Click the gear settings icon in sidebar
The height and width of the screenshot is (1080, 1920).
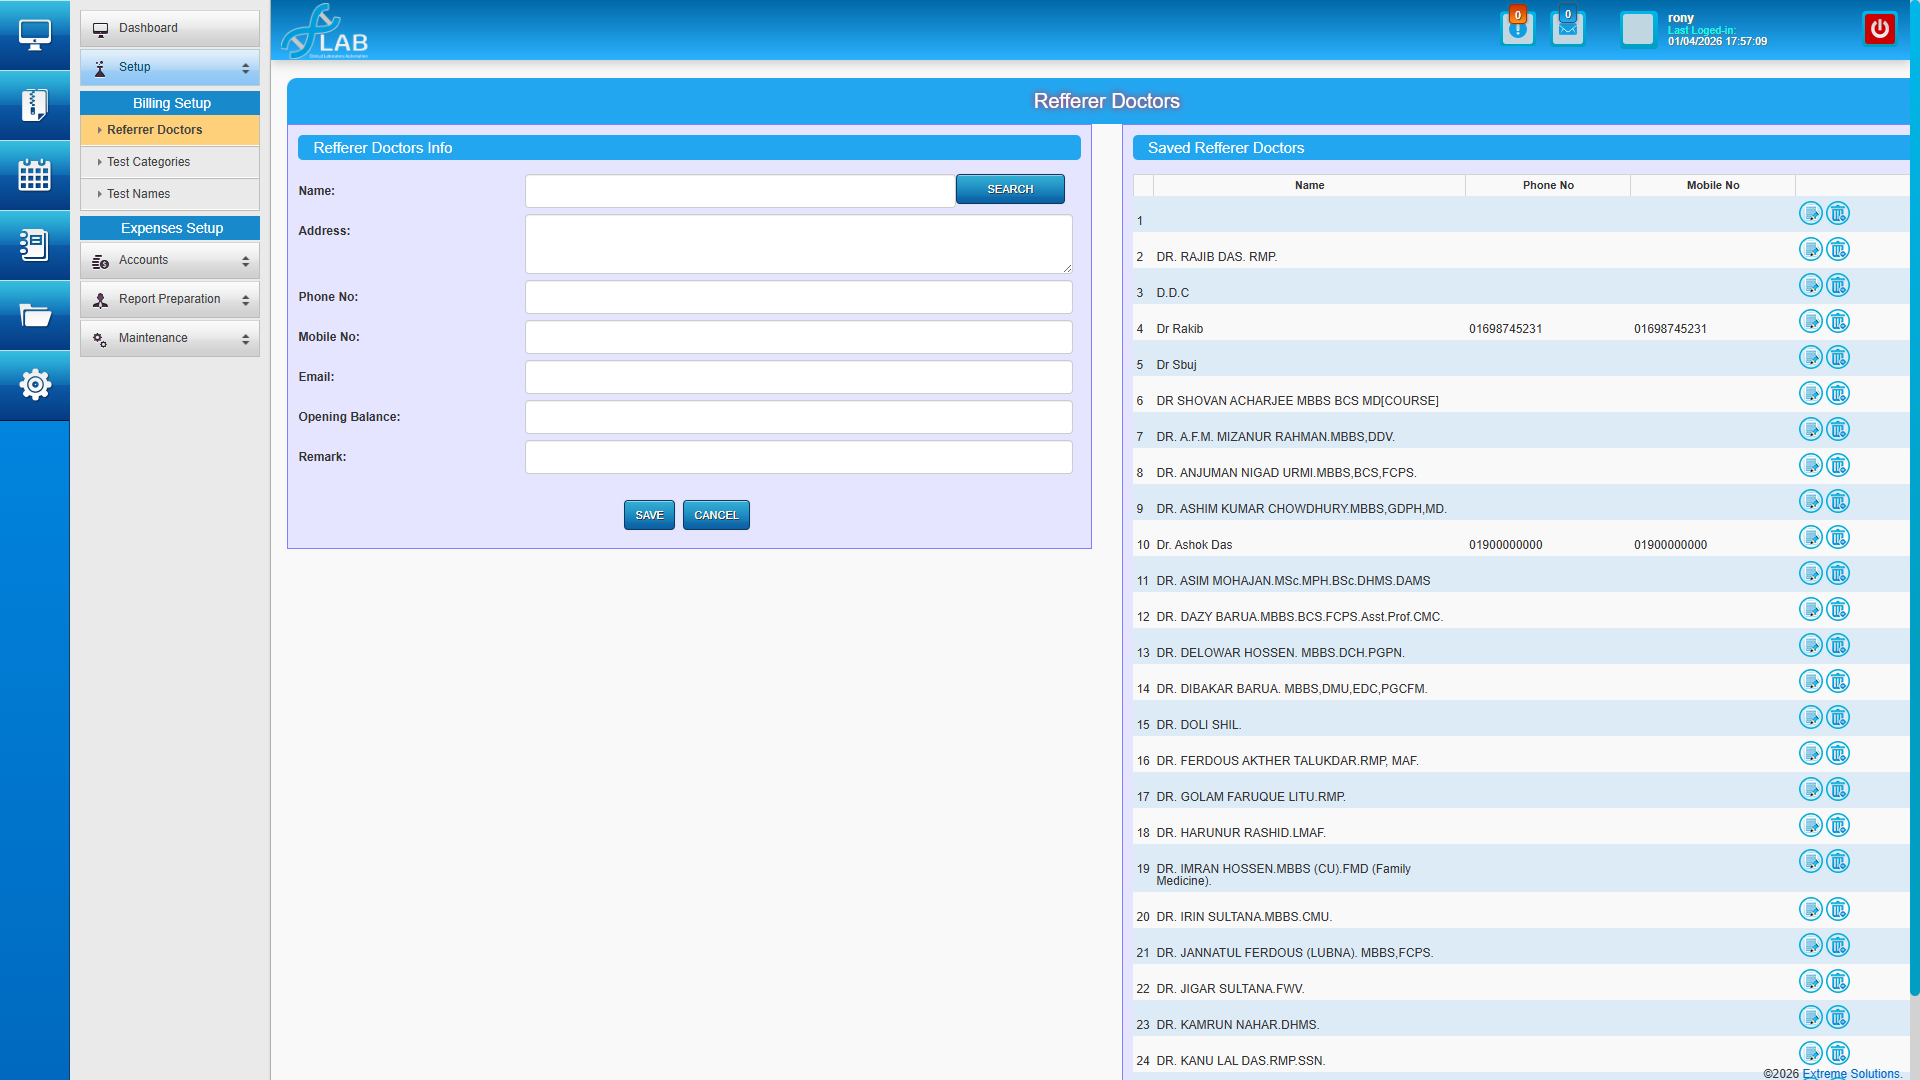click(34, 385)
